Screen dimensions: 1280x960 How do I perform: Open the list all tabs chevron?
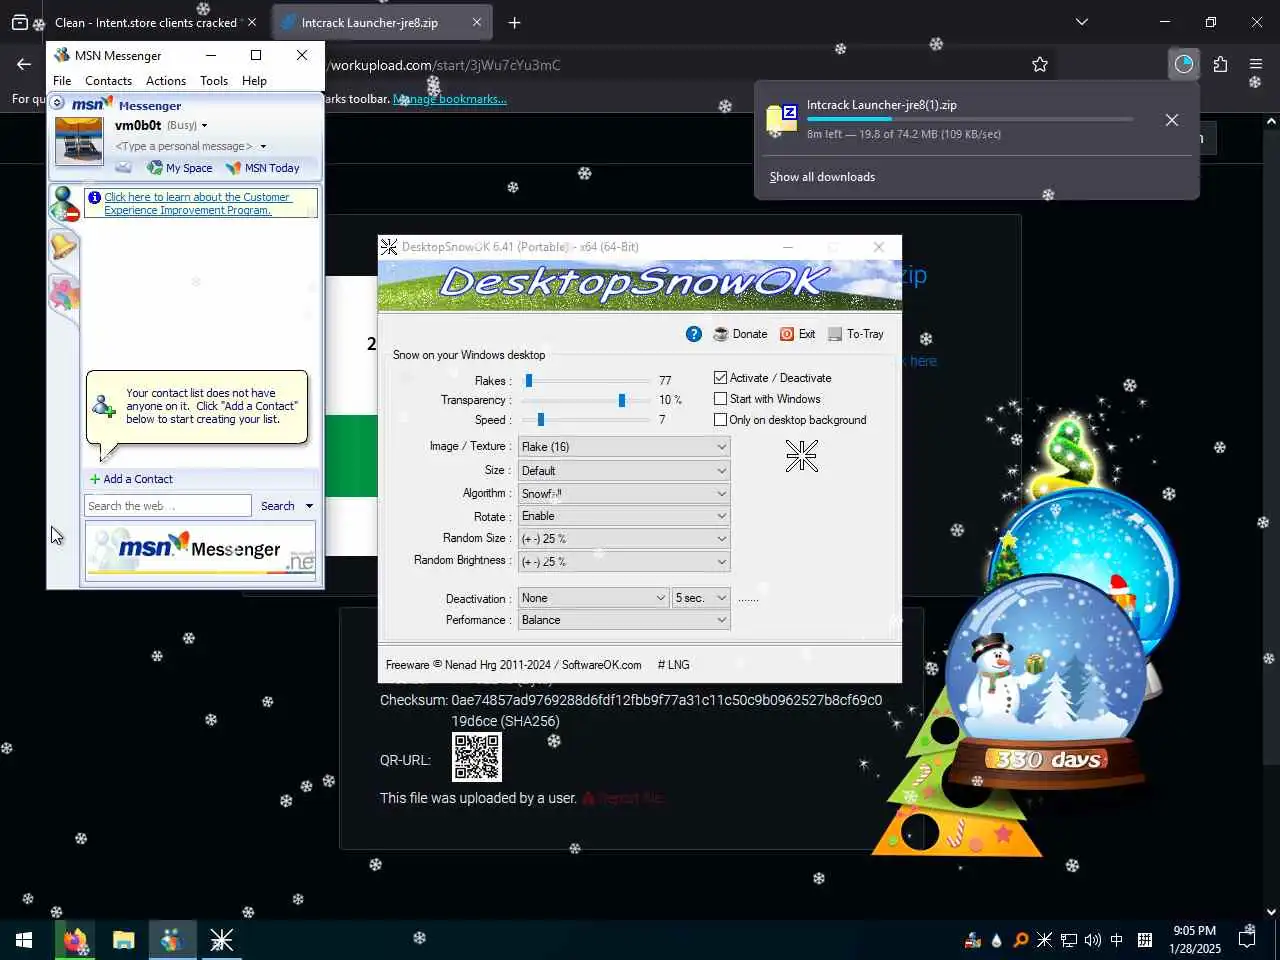click(x=1082, y=22)
